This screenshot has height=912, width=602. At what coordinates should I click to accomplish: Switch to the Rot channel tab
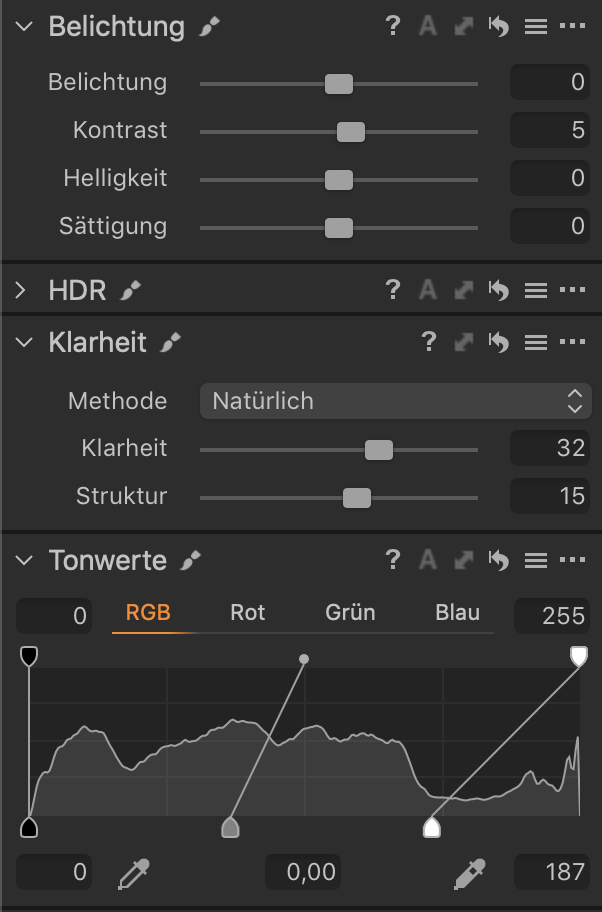pos(248,612)
